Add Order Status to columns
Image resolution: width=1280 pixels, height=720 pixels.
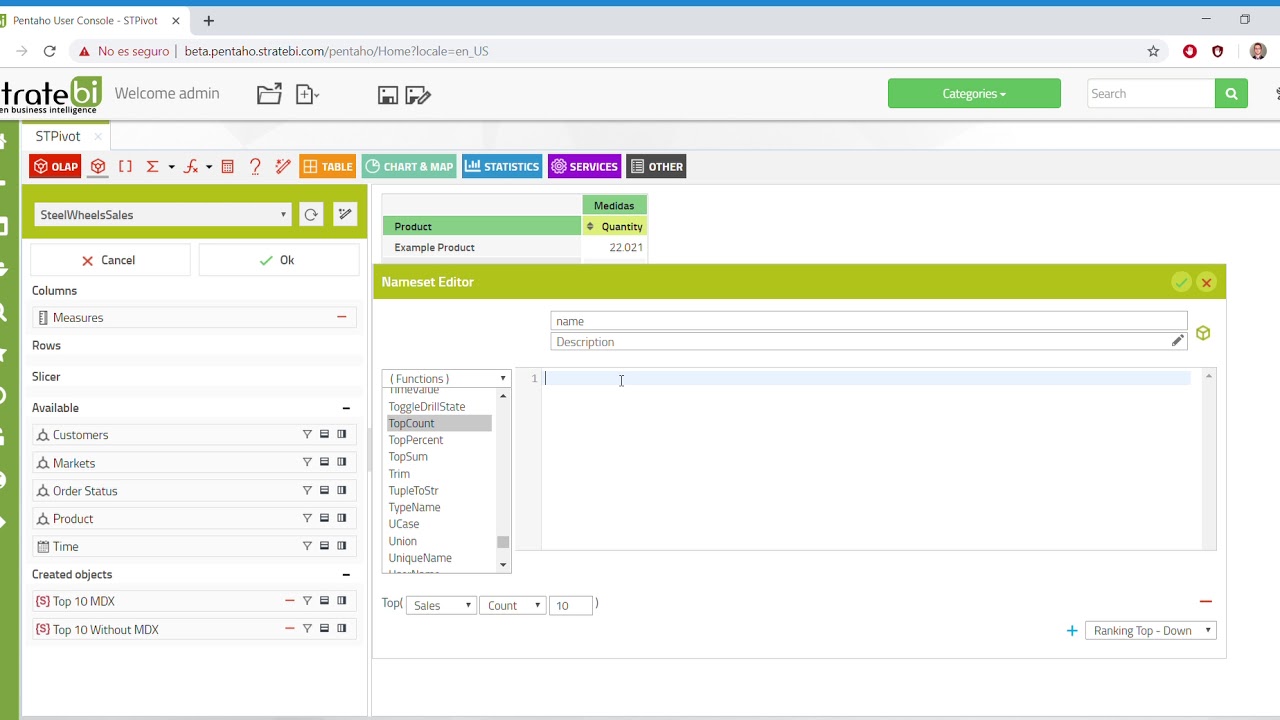(341, 491)
